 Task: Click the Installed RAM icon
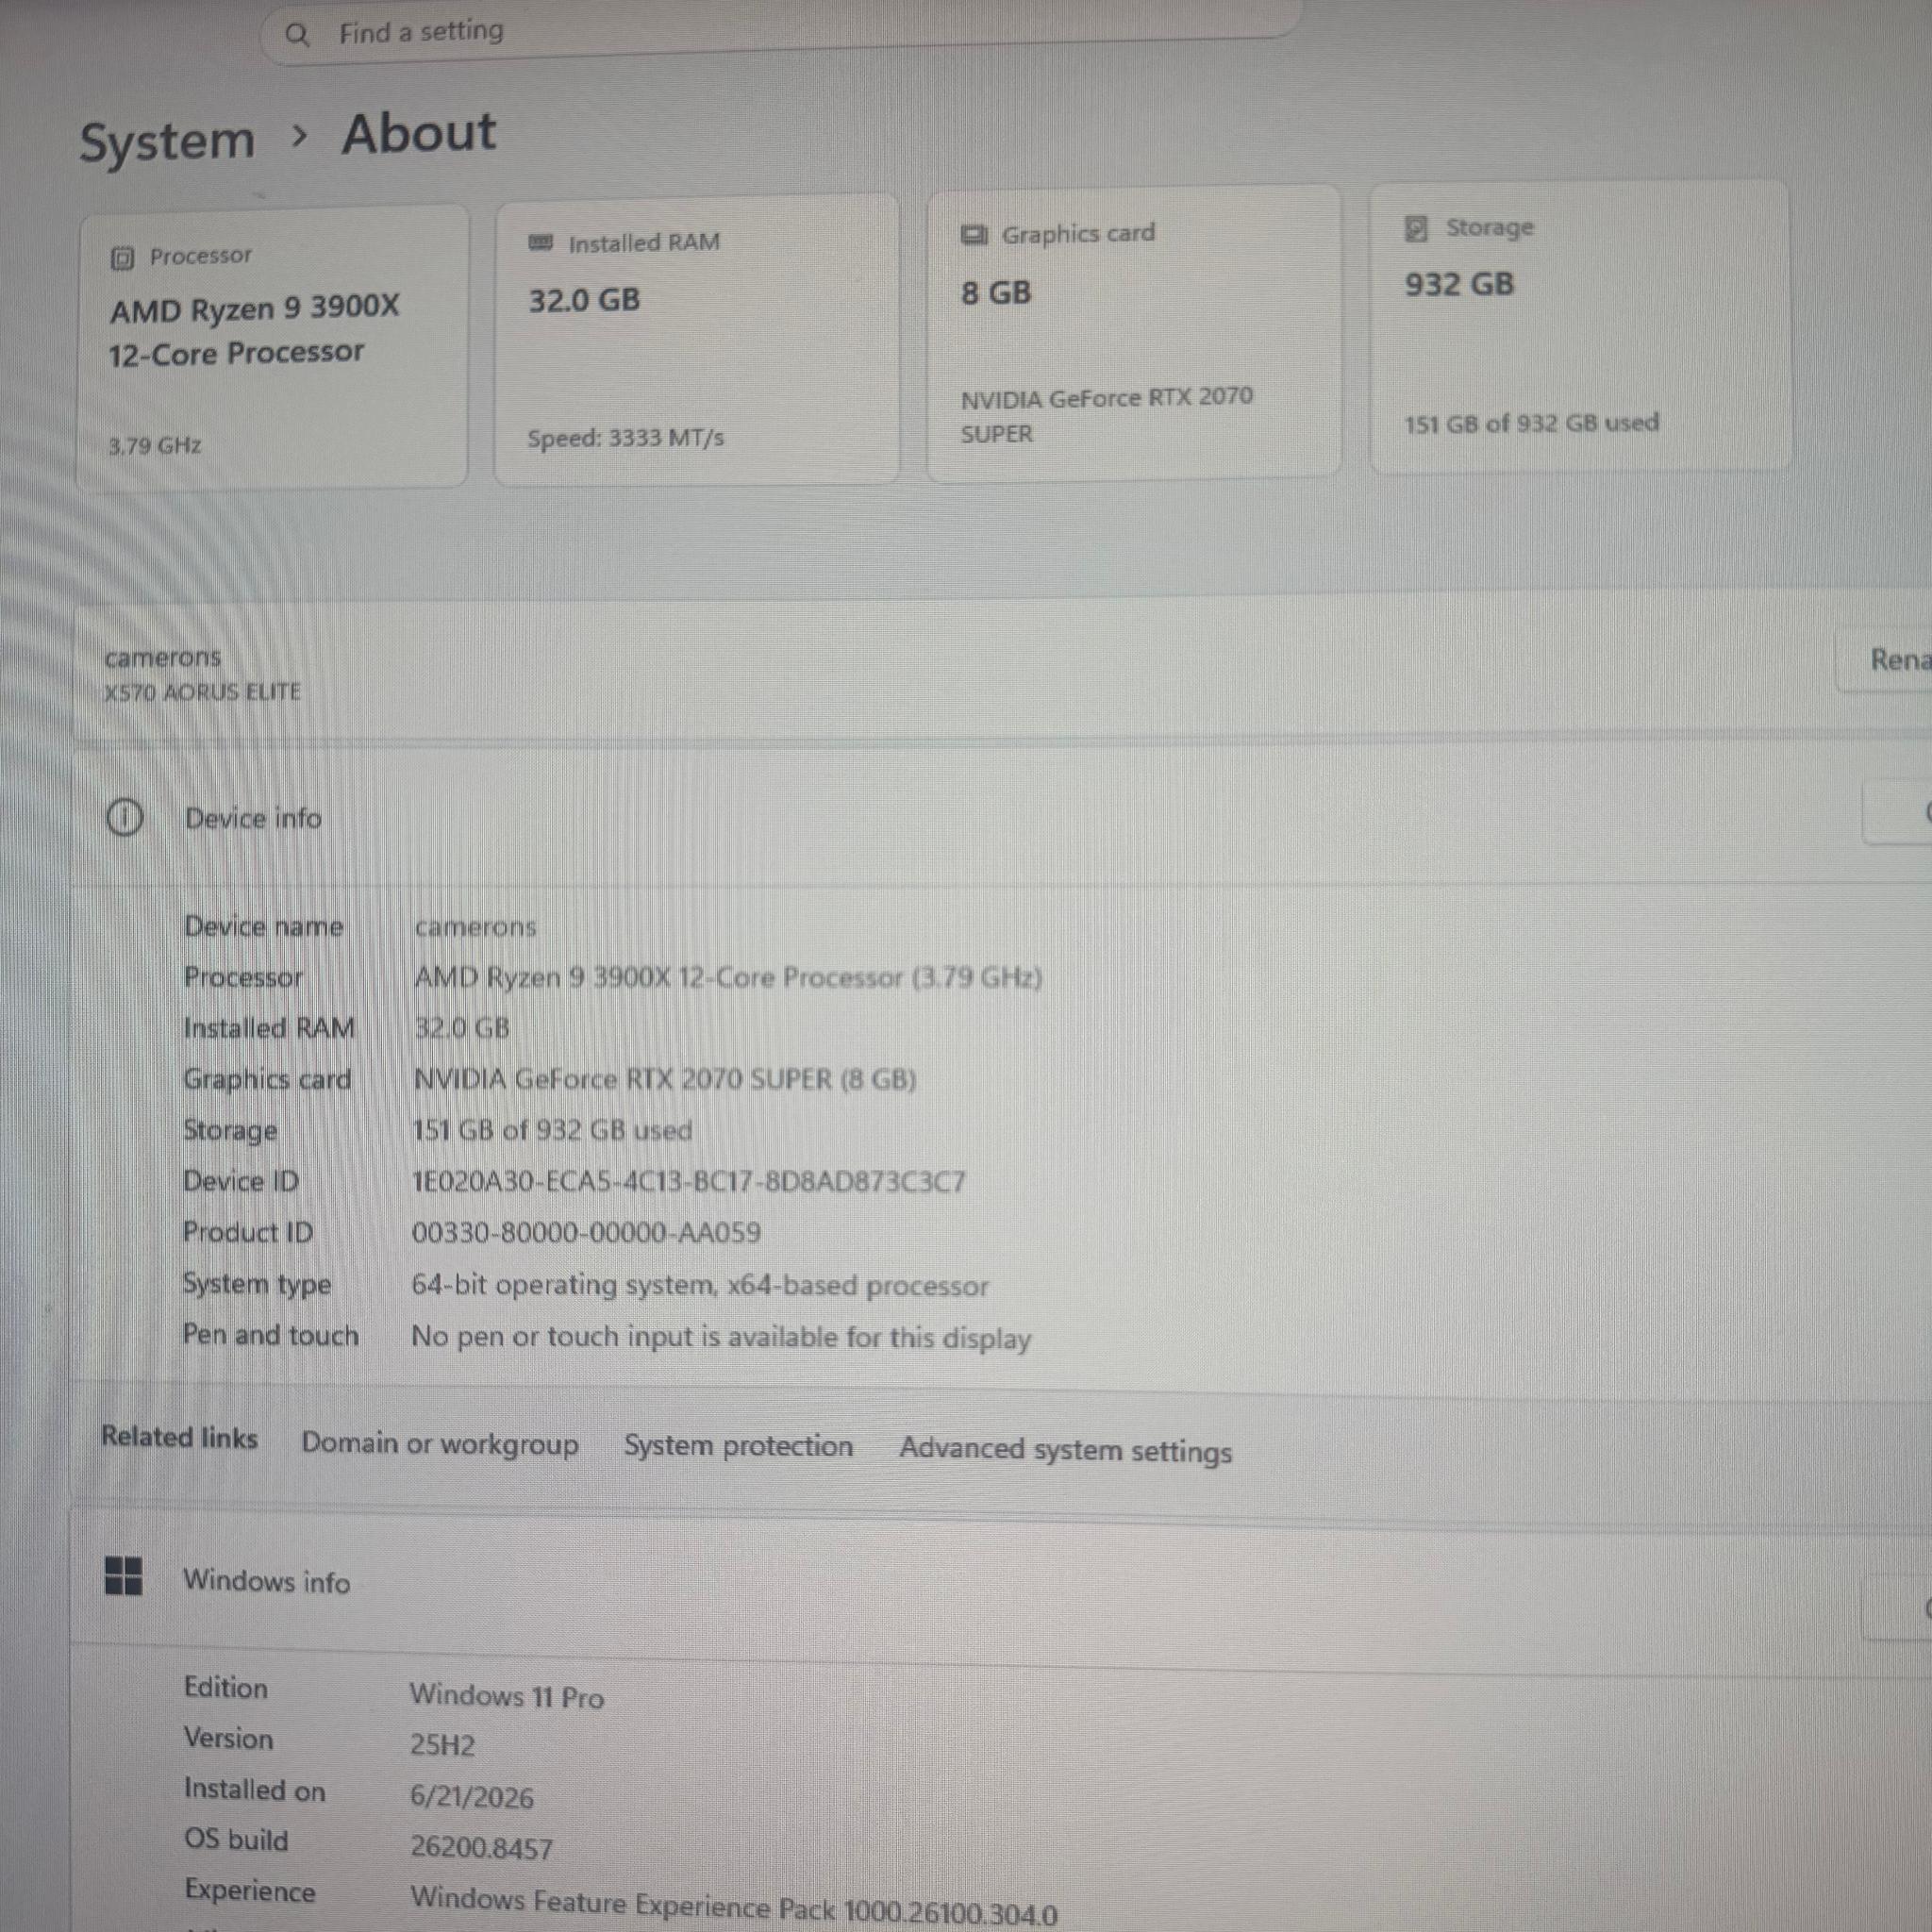click(x=541, y=243)
